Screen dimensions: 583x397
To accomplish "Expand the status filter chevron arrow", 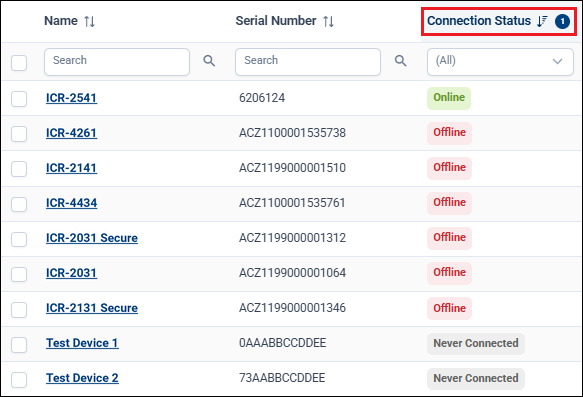I will tap(557, 61).
